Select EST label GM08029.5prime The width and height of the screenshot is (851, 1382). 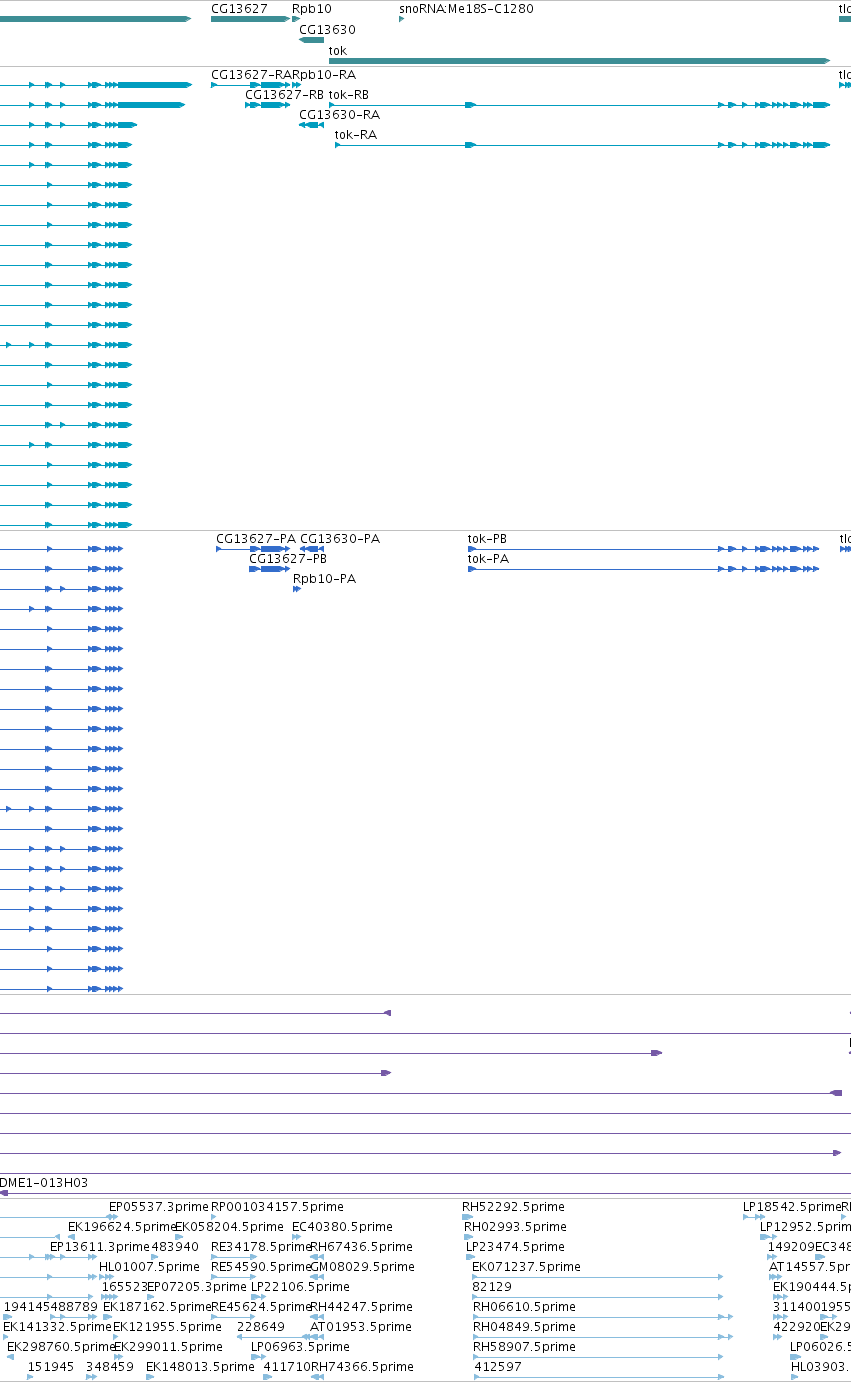tap(361, 1266)
